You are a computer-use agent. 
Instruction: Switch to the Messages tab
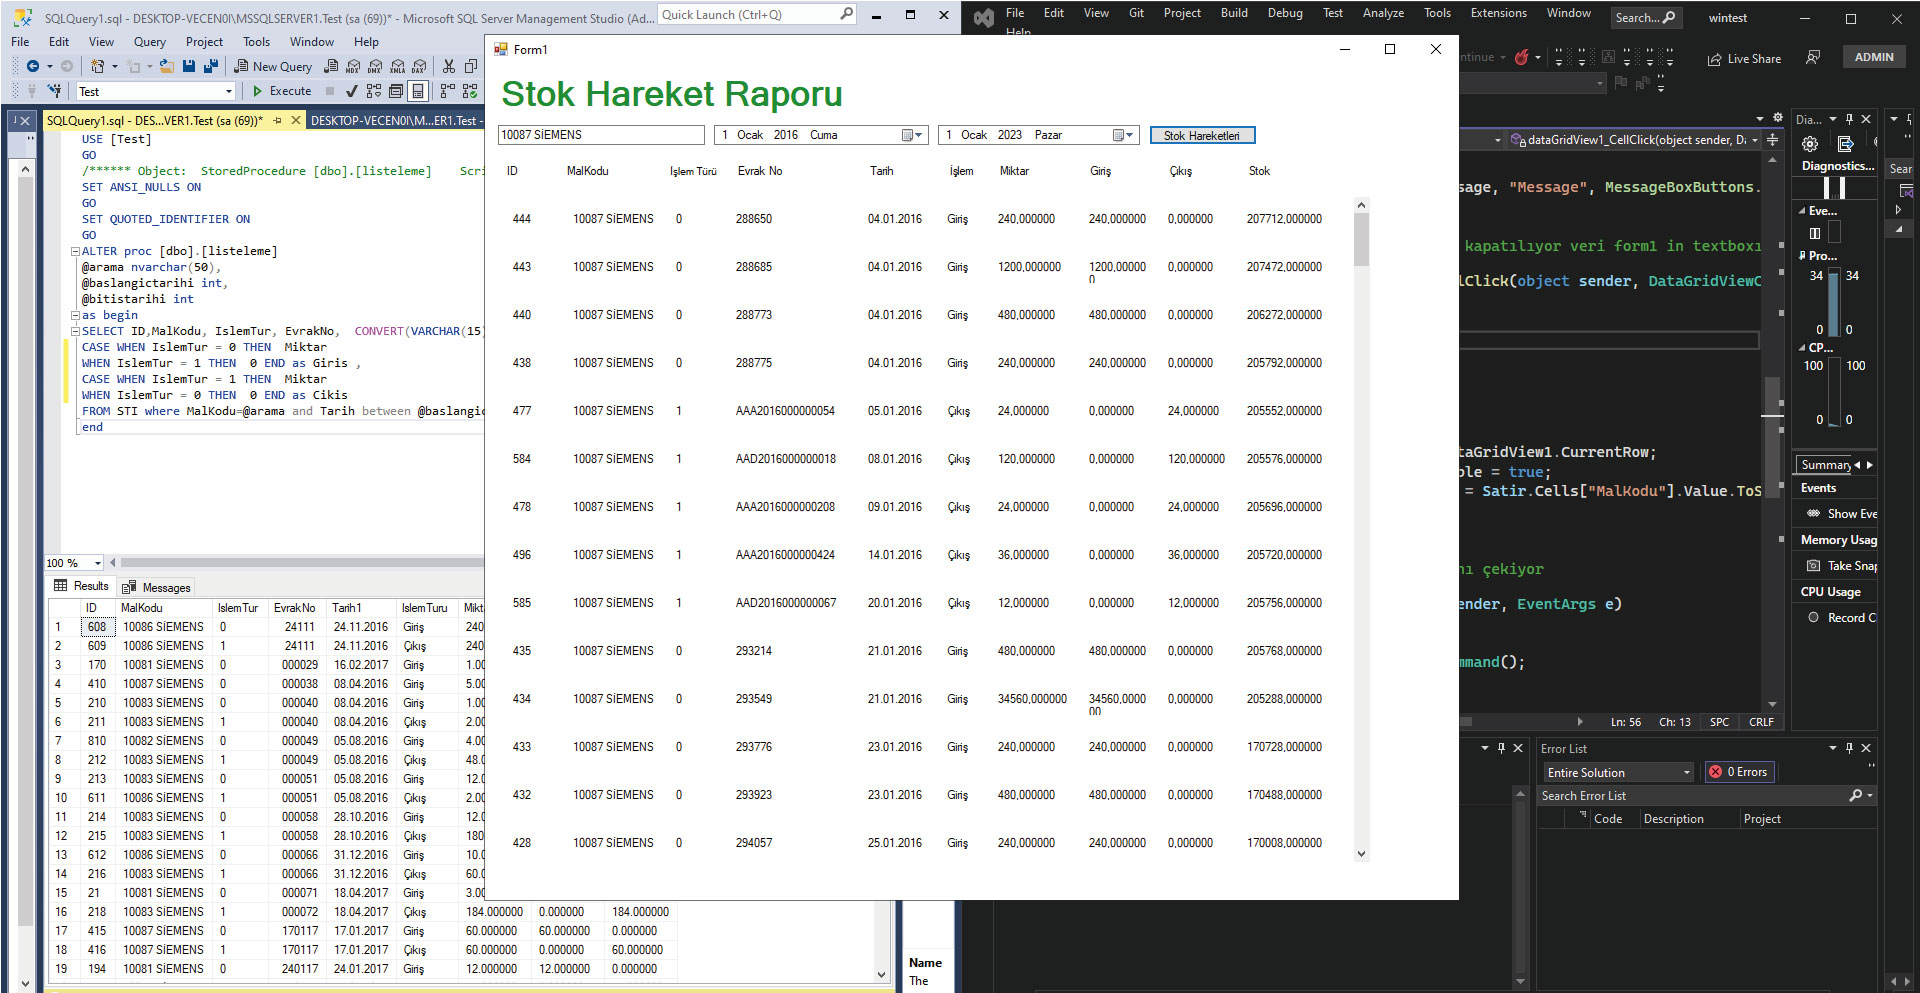coord(156,587)
